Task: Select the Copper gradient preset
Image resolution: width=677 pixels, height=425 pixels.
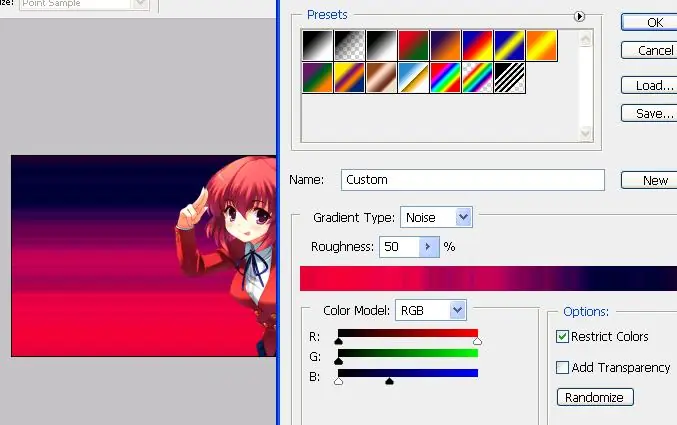Action: [x=381, y=77]
